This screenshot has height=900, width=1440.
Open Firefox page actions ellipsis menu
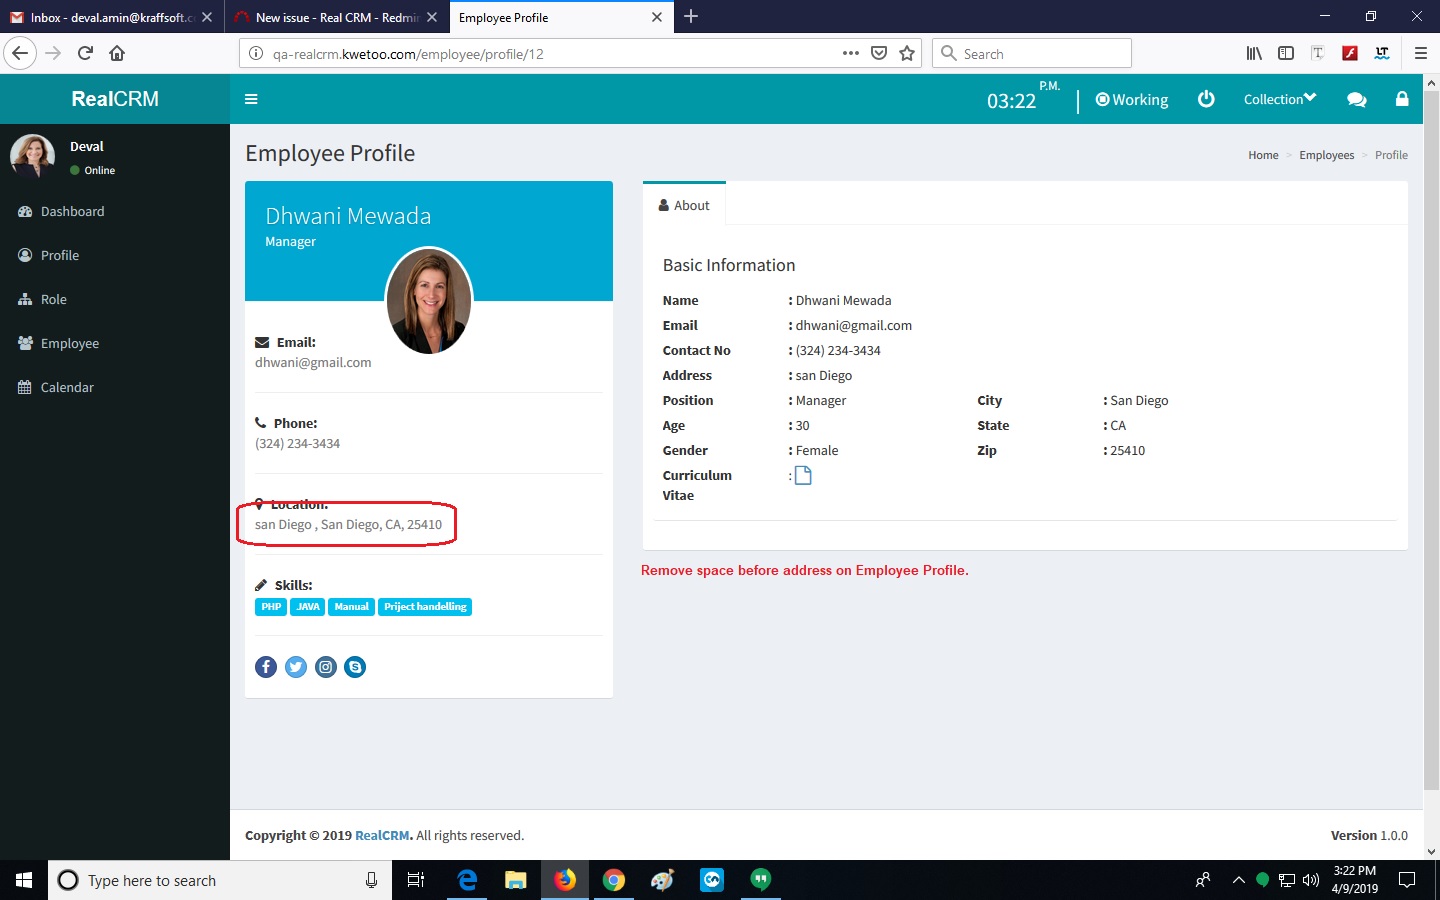[x=851, y=54]
